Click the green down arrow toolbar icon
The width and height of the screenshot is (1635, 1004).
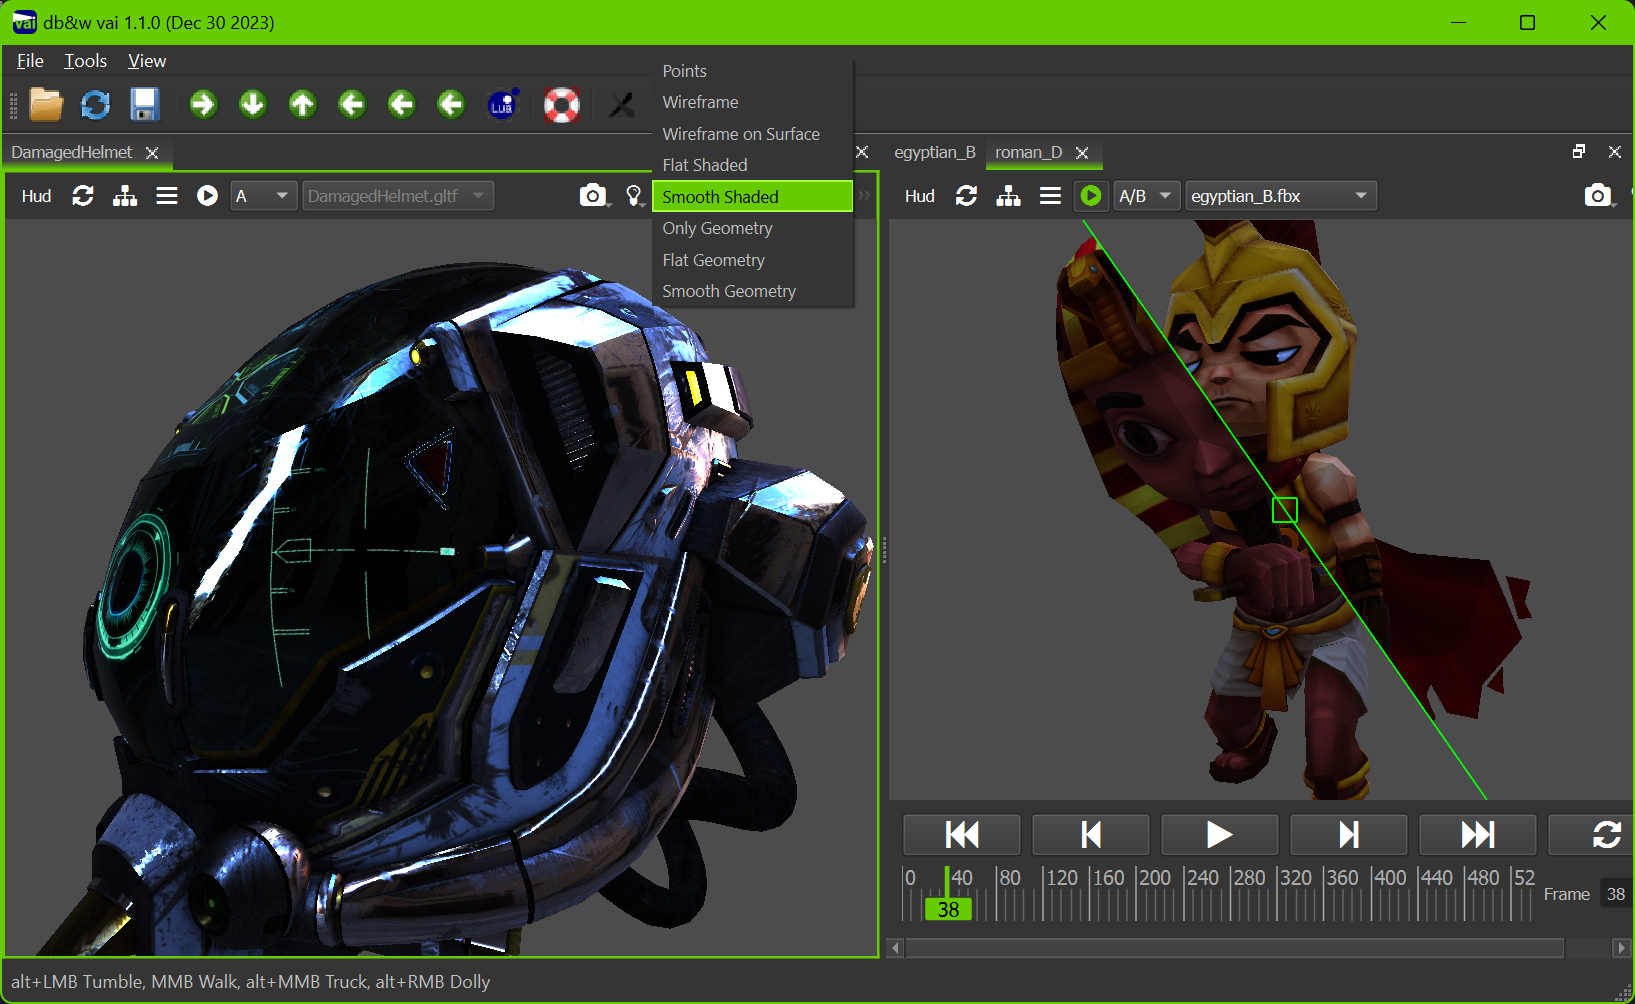[253, 104]
